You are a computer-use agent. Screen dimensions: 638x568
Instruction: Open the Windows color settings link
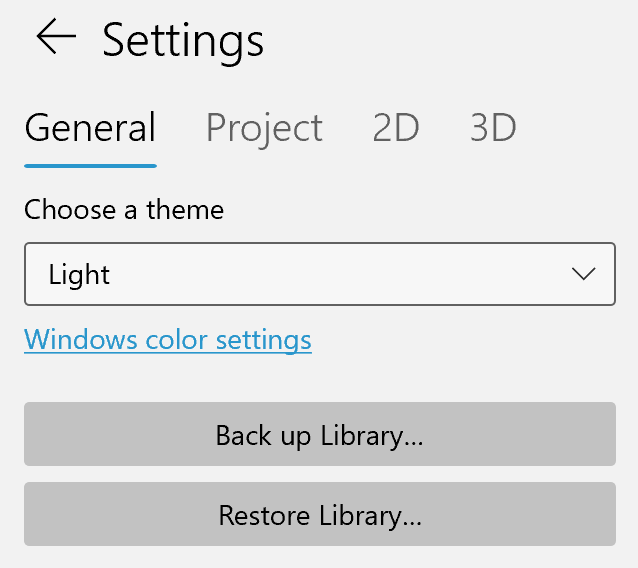coord(168,340)
